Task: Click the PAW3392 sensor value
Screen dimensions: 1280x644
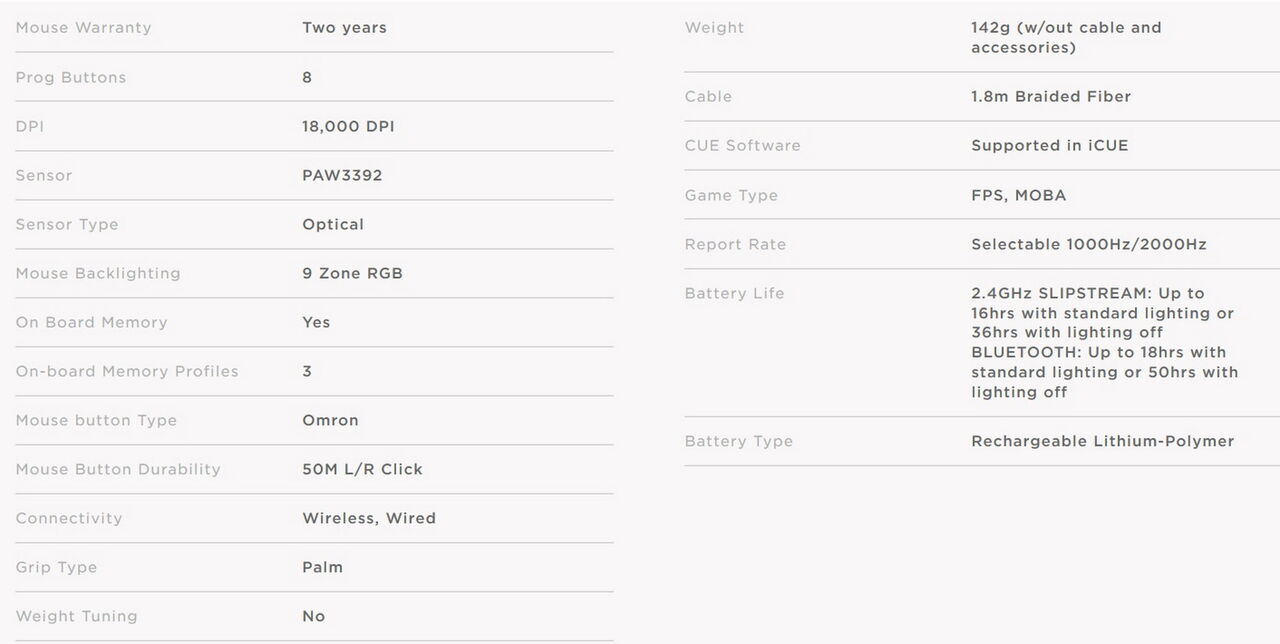Action: click(342, 175)
